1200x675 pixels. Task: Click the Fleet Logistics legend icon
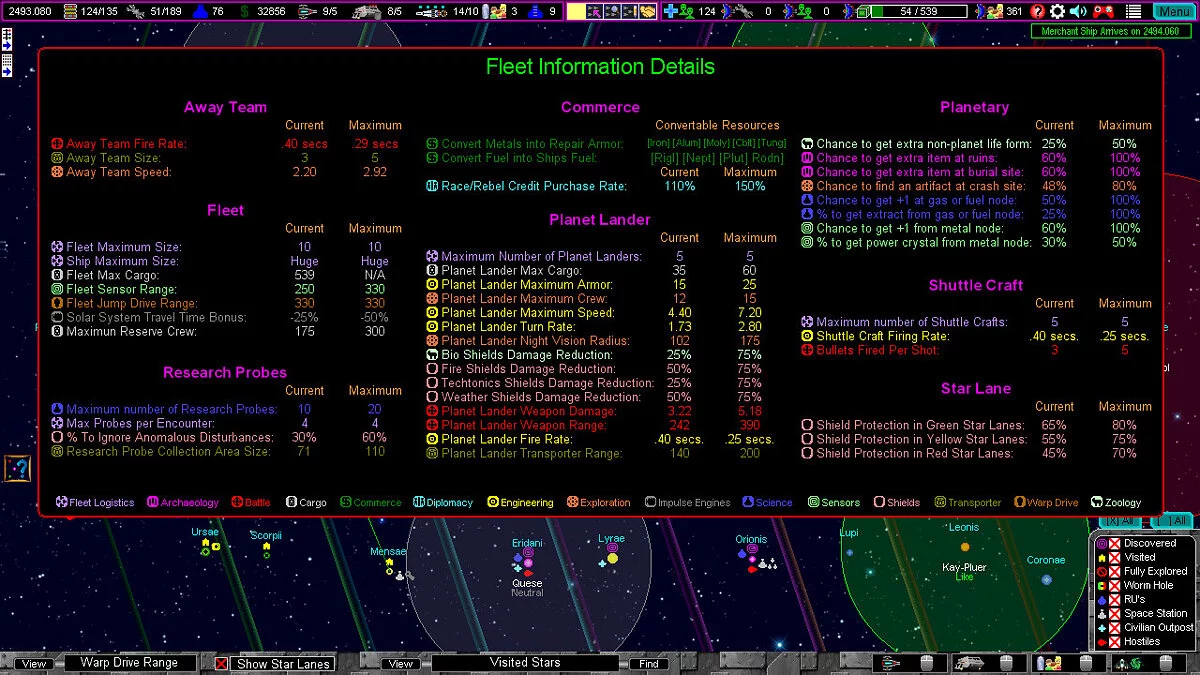point(62,503)
